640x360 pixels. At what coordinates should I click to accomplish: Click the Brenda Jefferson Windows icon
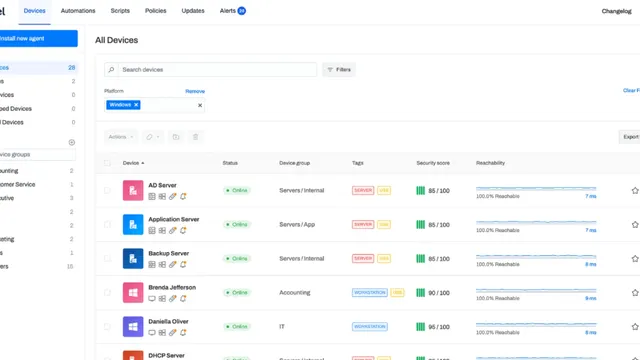tap(133, 293)
